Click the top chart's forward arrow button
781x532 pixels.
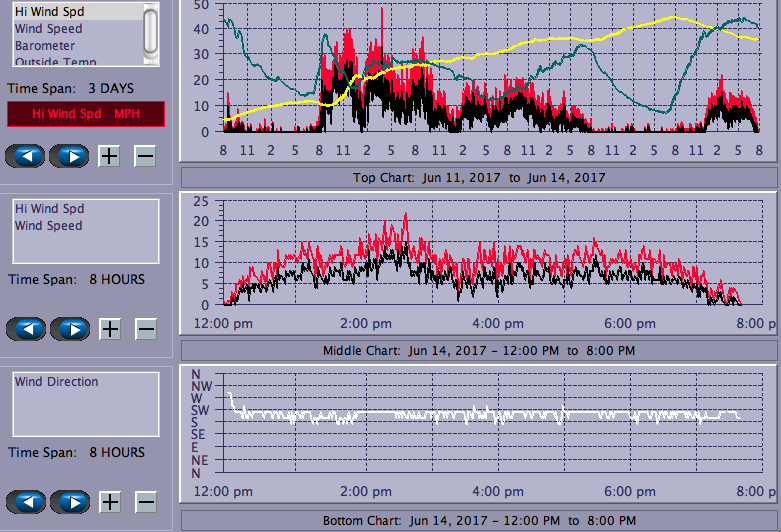[69, 156]
